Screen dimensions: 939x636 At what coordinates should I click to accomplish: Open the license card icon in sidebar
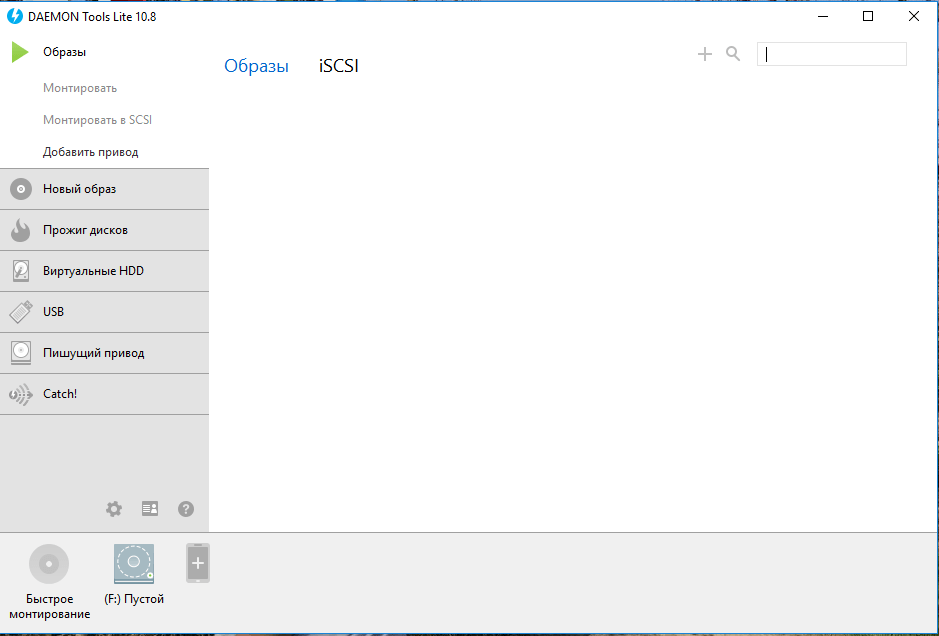tap(150, 509)
